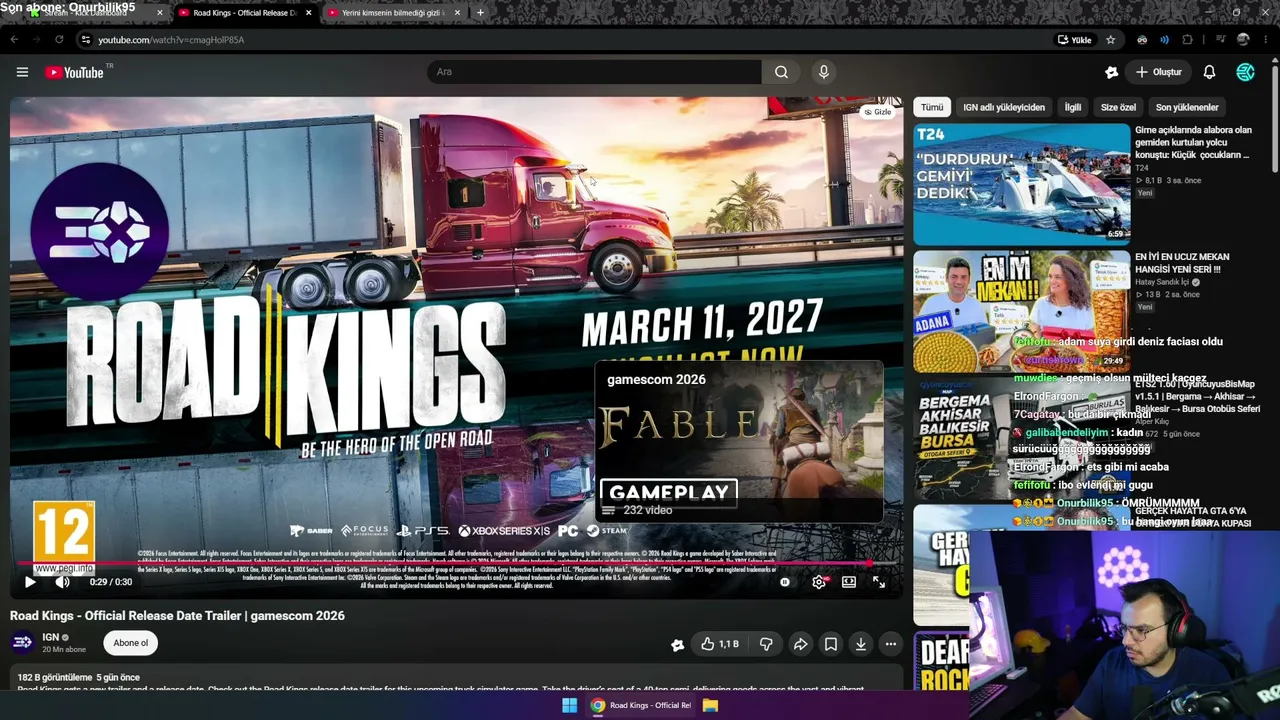Go back using the browser back arrow
The width and height of the screenshot is (1280, 720).
pyautogui.click(x=14, y=40)
